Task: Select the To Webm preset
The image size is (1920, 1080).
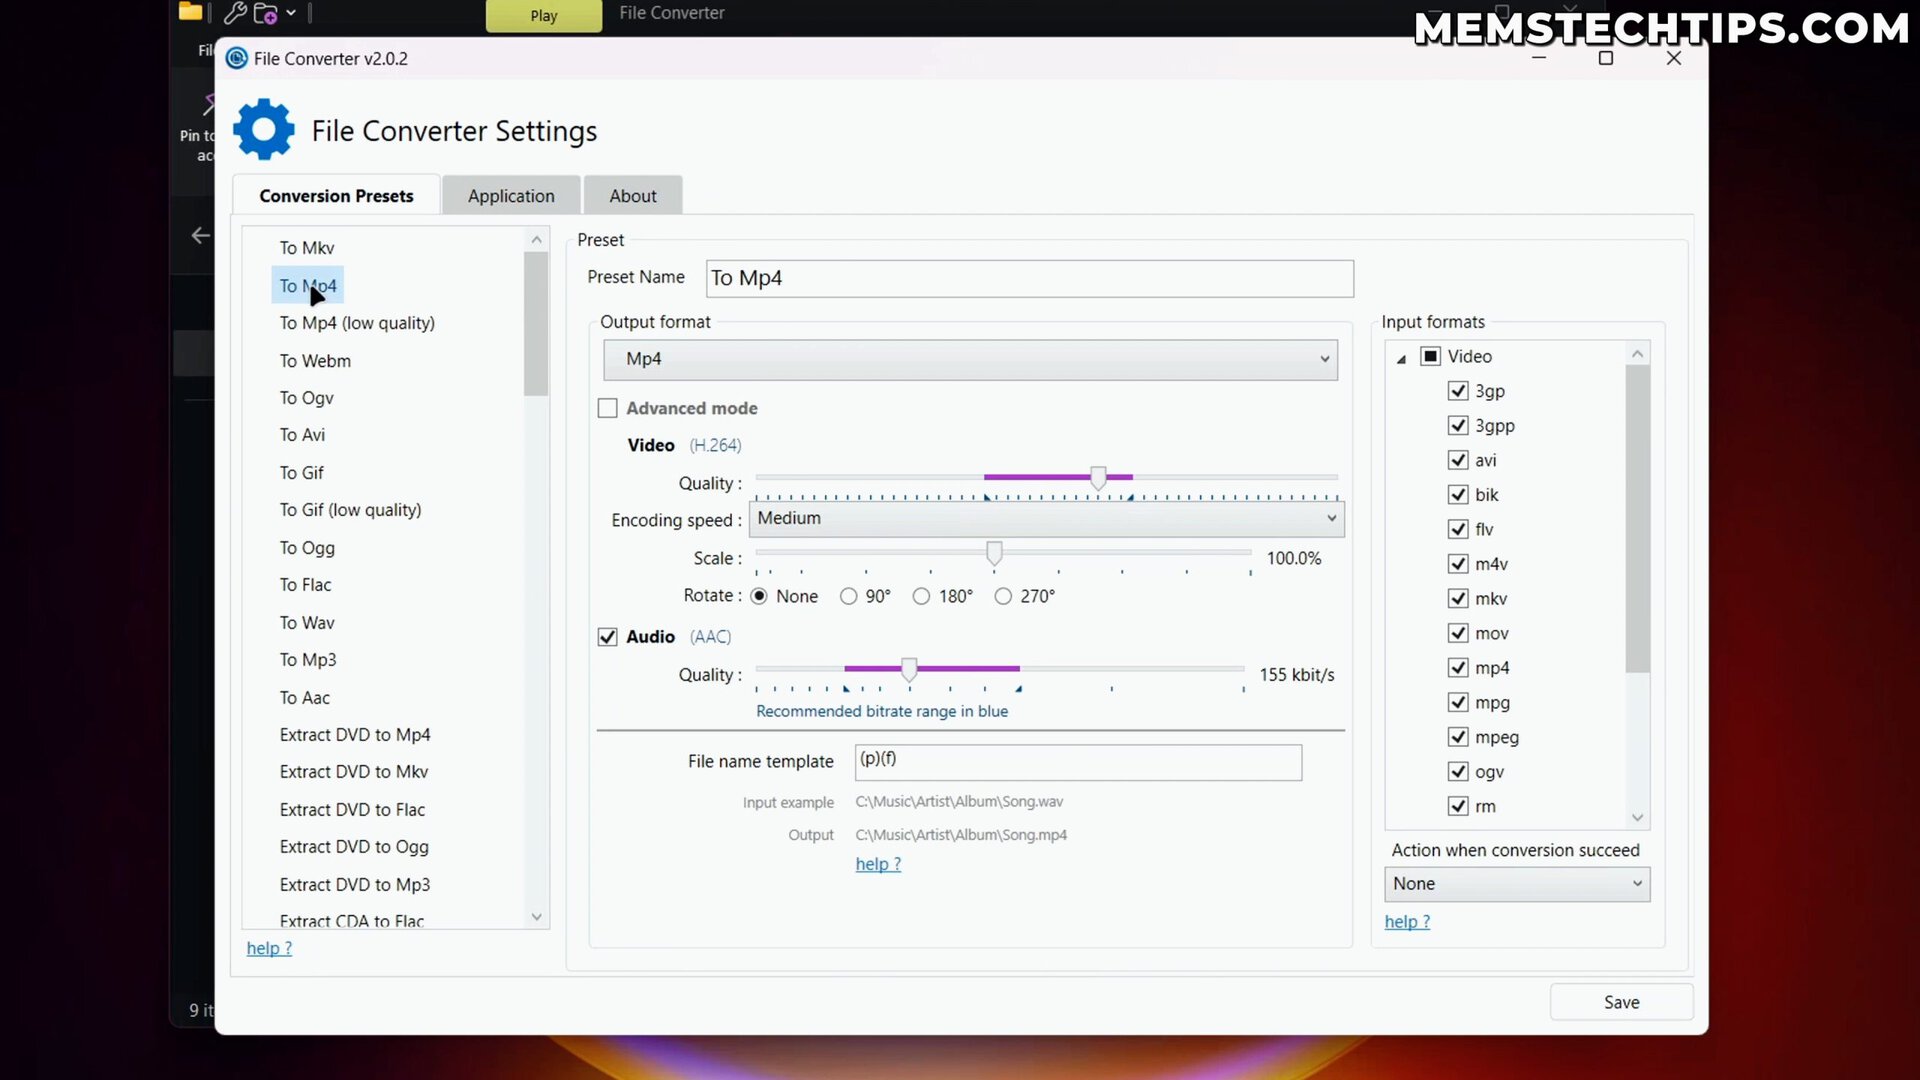Action: 315,361
